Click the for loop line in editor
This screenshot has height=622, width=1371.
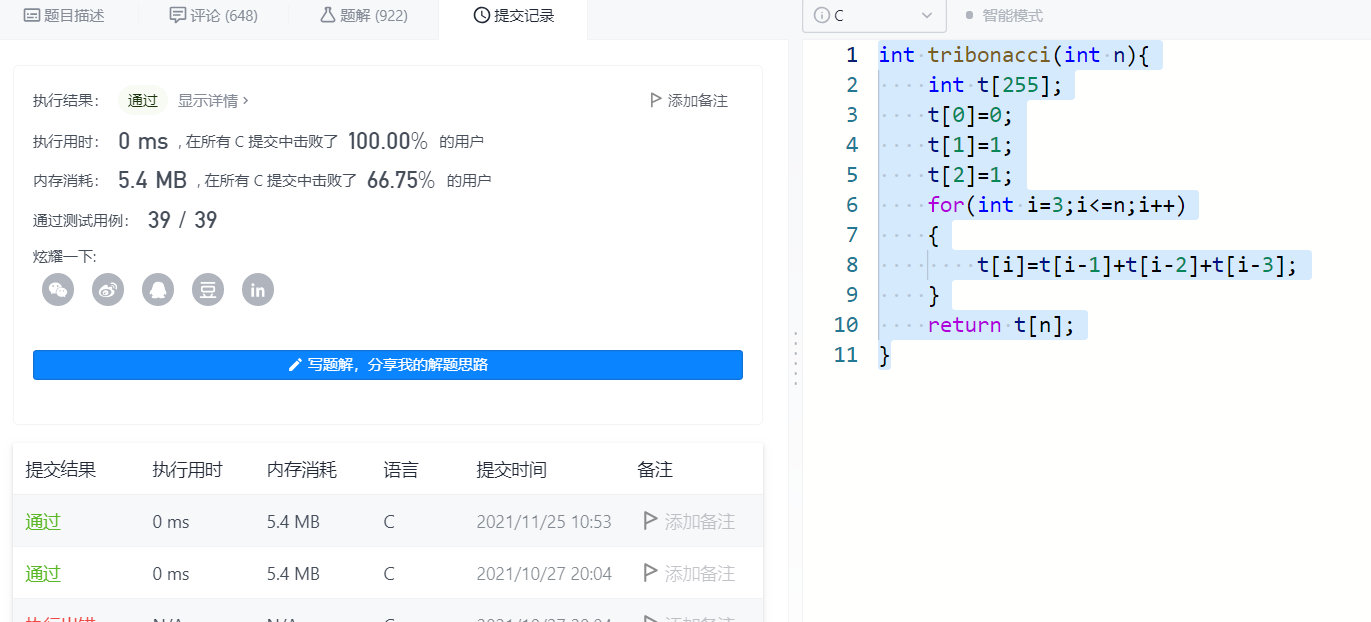click(1056, 205)
